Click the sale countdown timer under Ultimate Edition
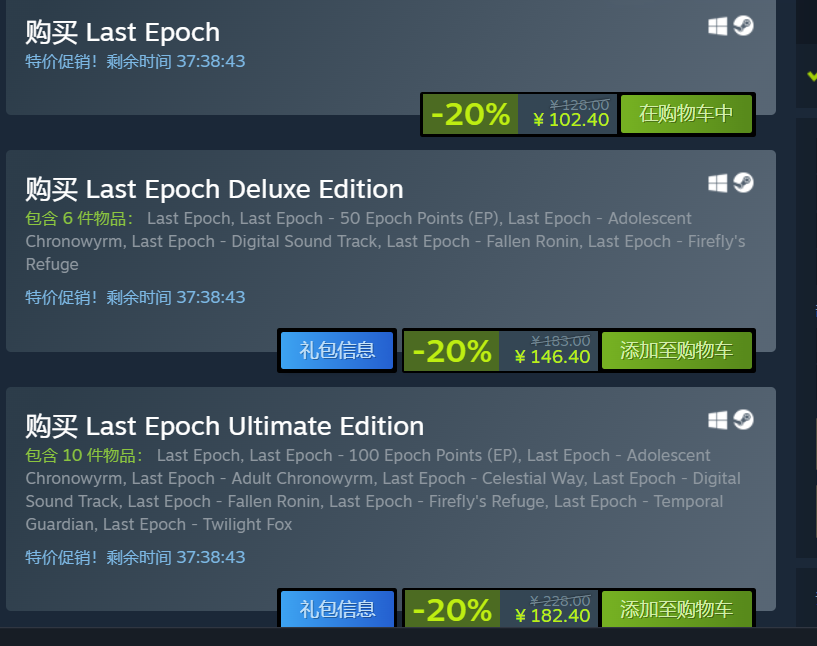 (135, 557)
